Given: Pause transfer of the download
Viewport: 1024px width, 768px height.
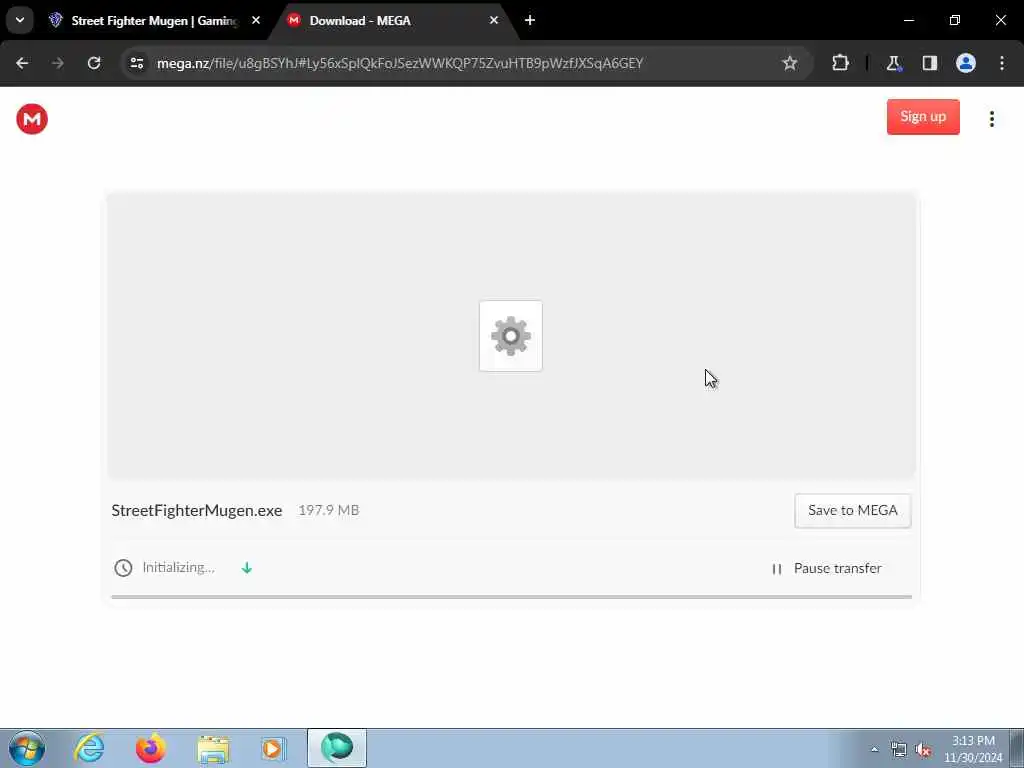Looking at the screenshot, I should 827,569.
